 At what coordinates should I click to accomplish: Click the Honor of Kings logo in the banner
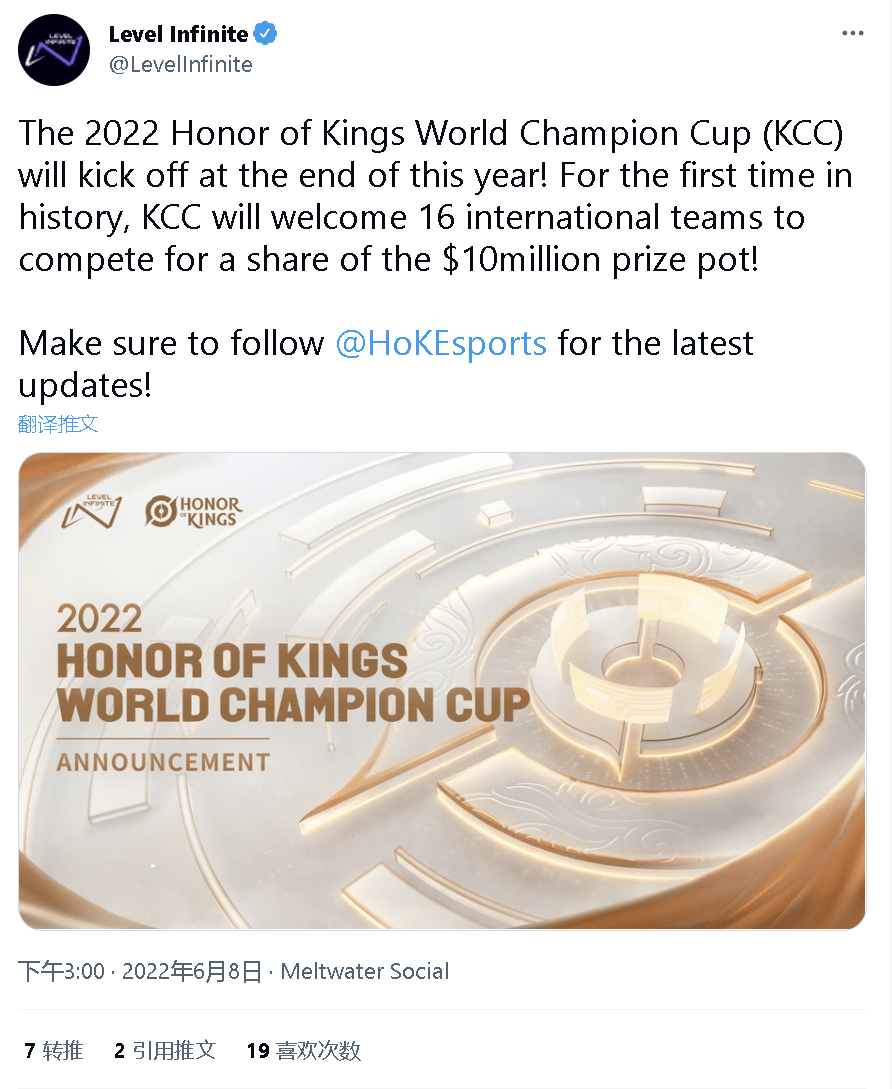[192, 511]
